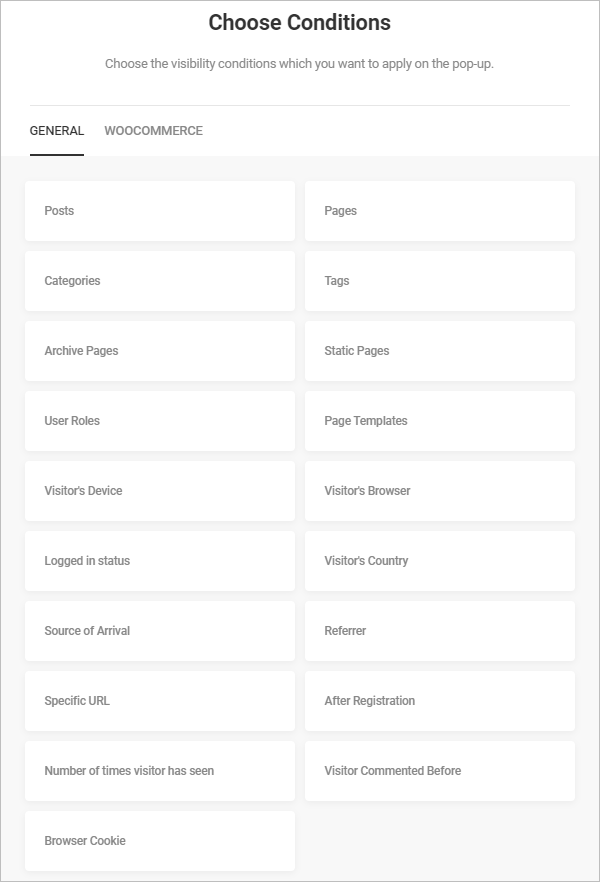The width and height of the screenshot is (600, 882).
Task: Select the Specific URL condition
Action: (x=160, y=701)
